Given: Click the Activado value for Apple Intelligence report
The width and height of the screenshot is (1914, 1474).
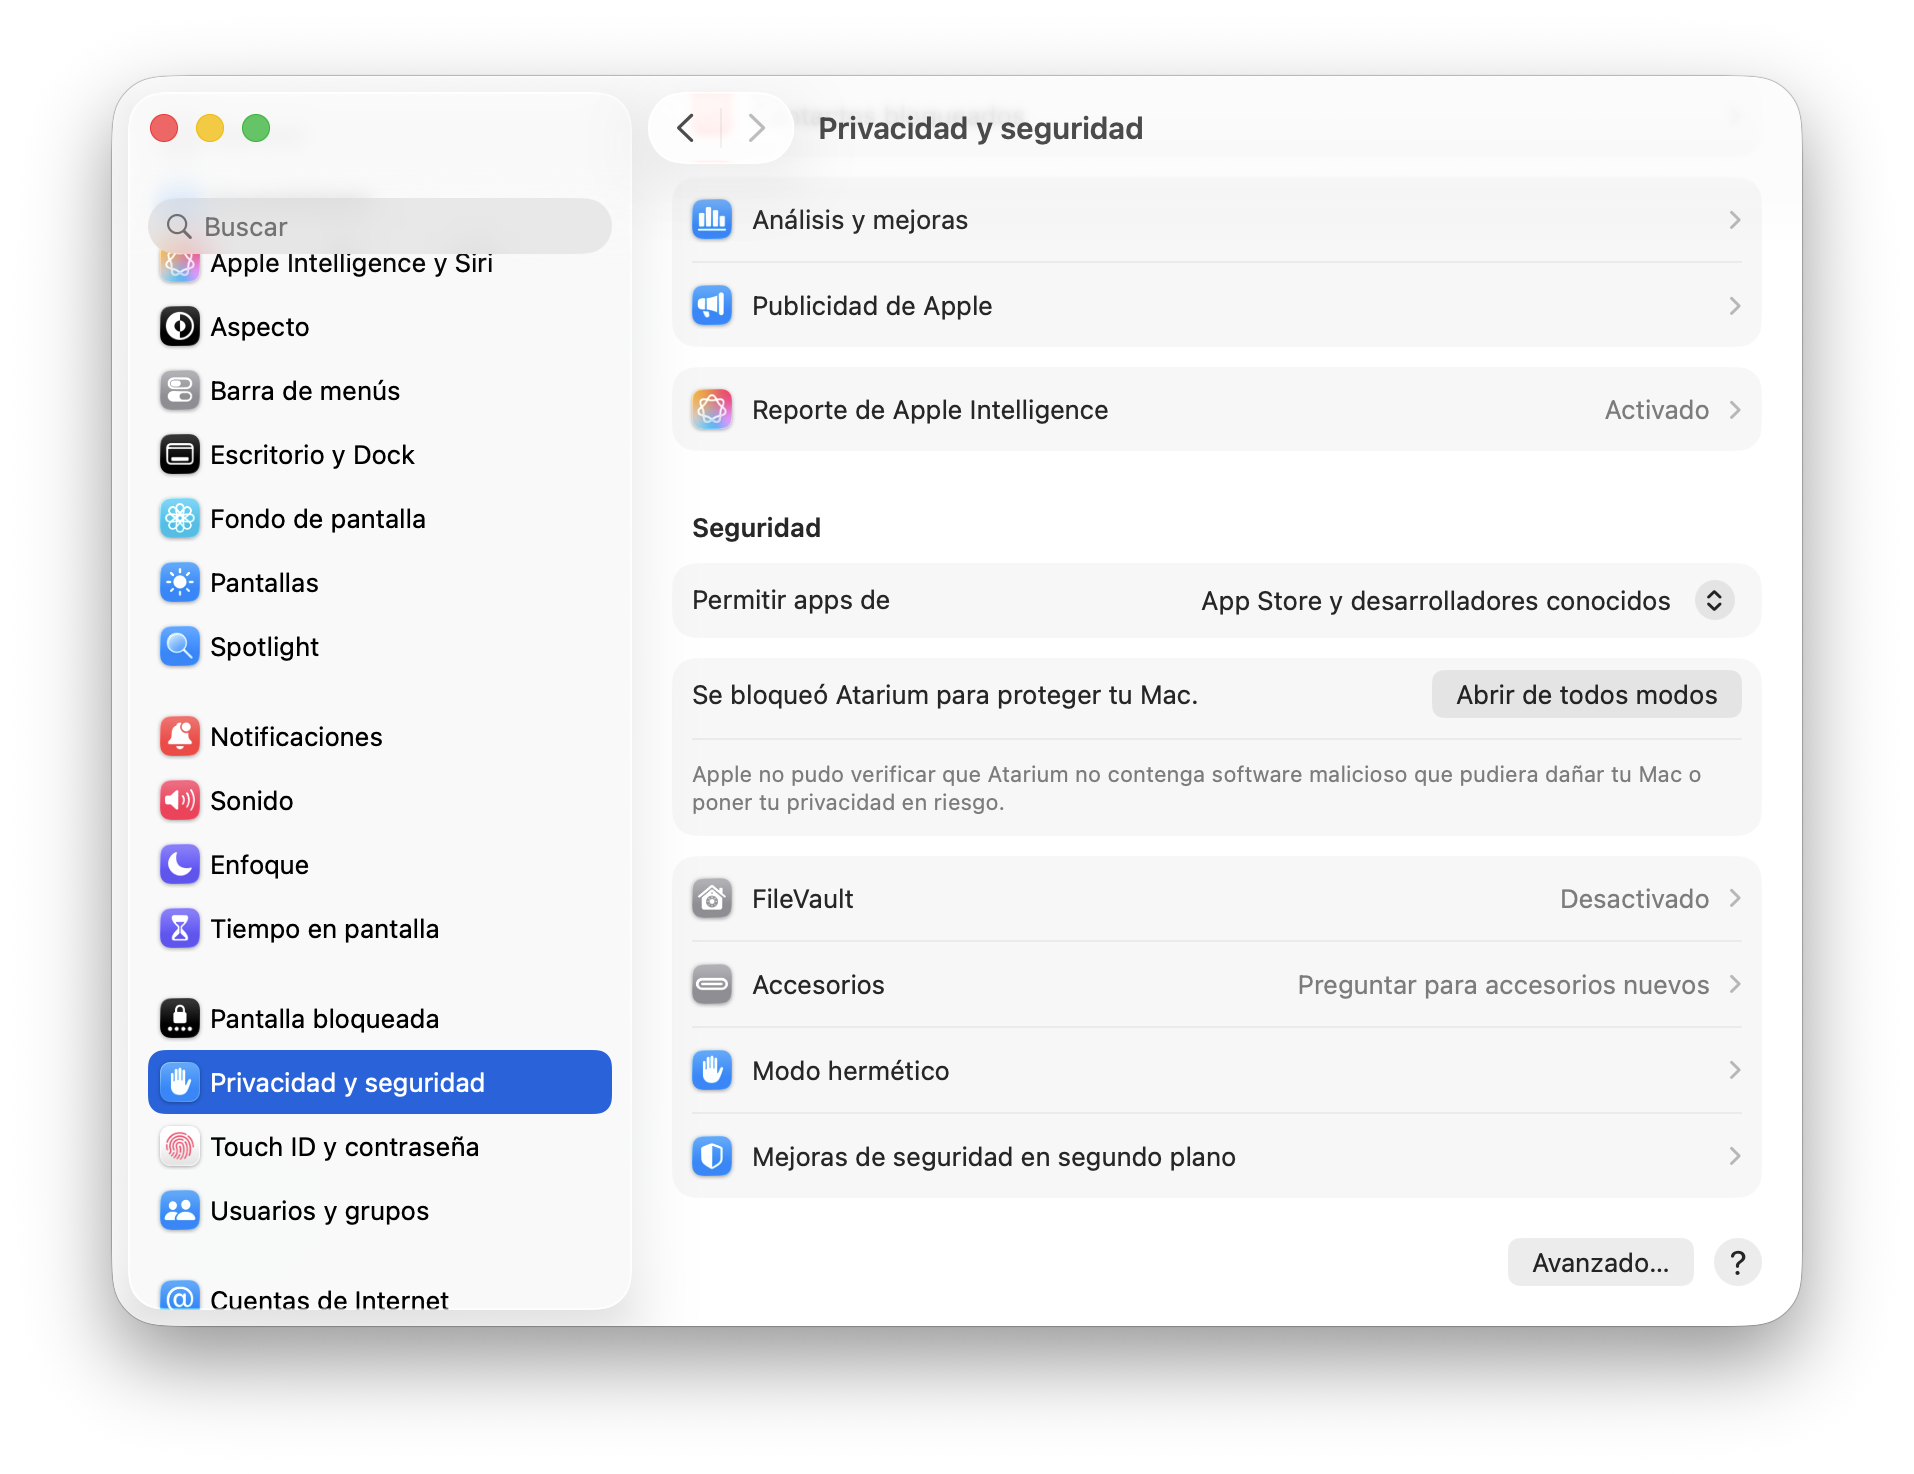Looking at the screenshot, I should [x=1656, y=410].
